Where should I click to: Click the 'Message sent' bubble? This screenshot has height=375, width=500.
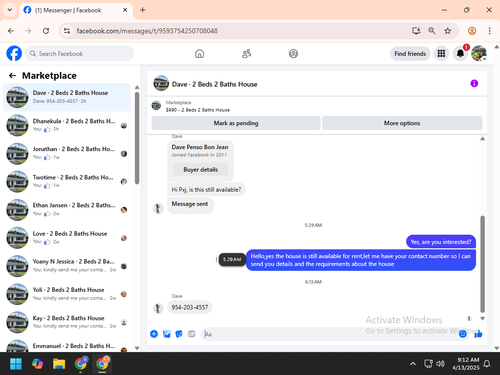[x=190, y=204]
